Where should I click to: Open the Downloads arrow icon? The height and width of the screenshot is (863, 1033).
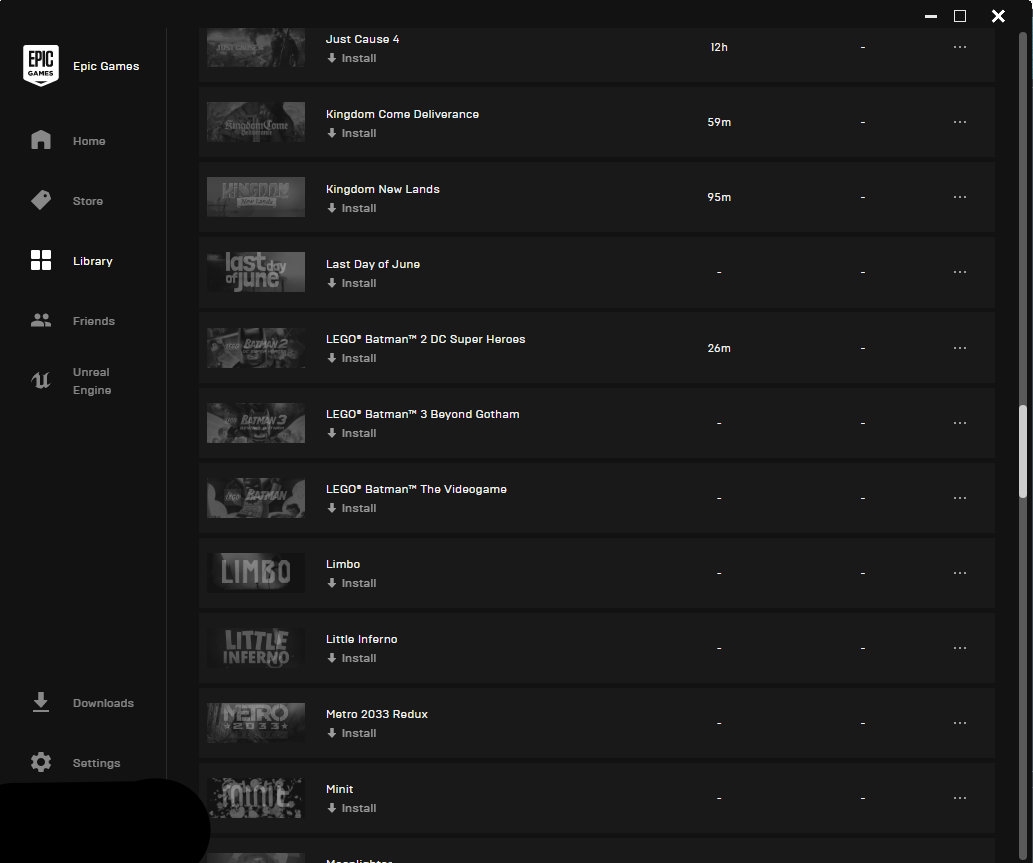(x=41, y=702)
